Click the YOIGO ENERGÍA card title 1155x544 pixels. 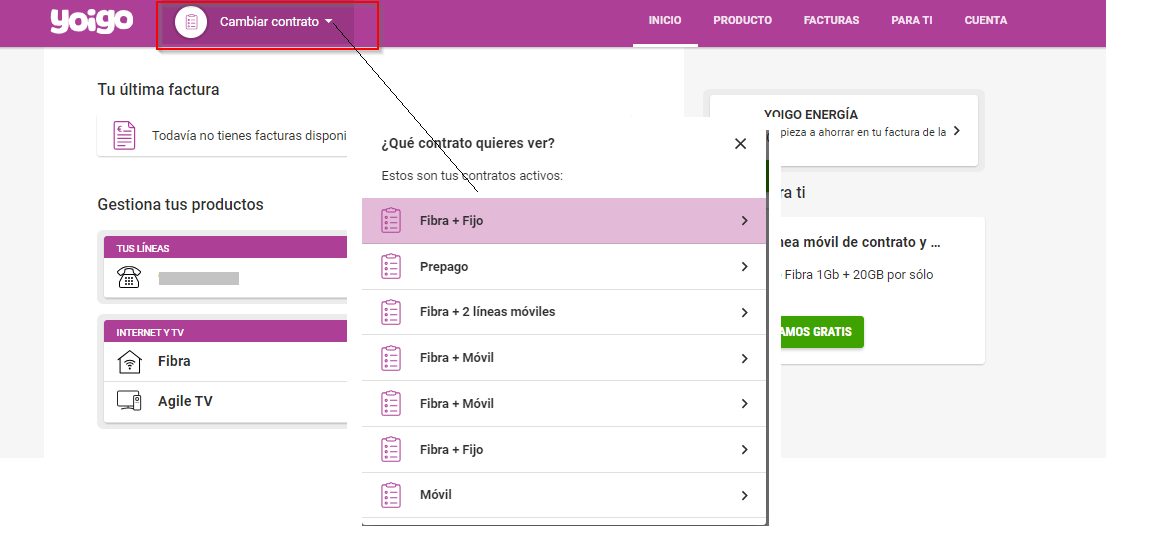[811, 115]
